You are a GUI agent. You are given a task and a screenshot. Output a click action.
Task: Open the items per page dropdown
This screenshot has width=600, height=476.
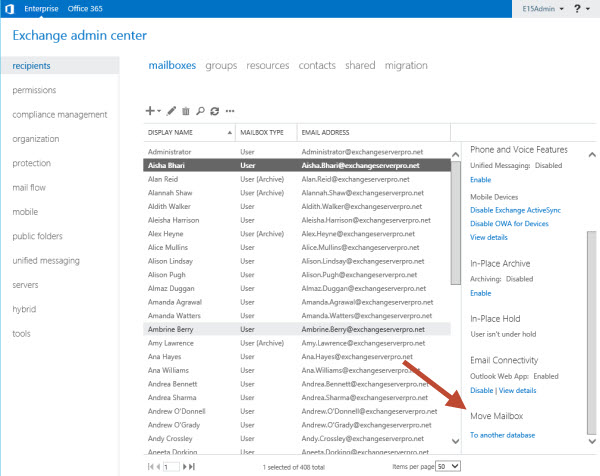[x=448, y=466]
